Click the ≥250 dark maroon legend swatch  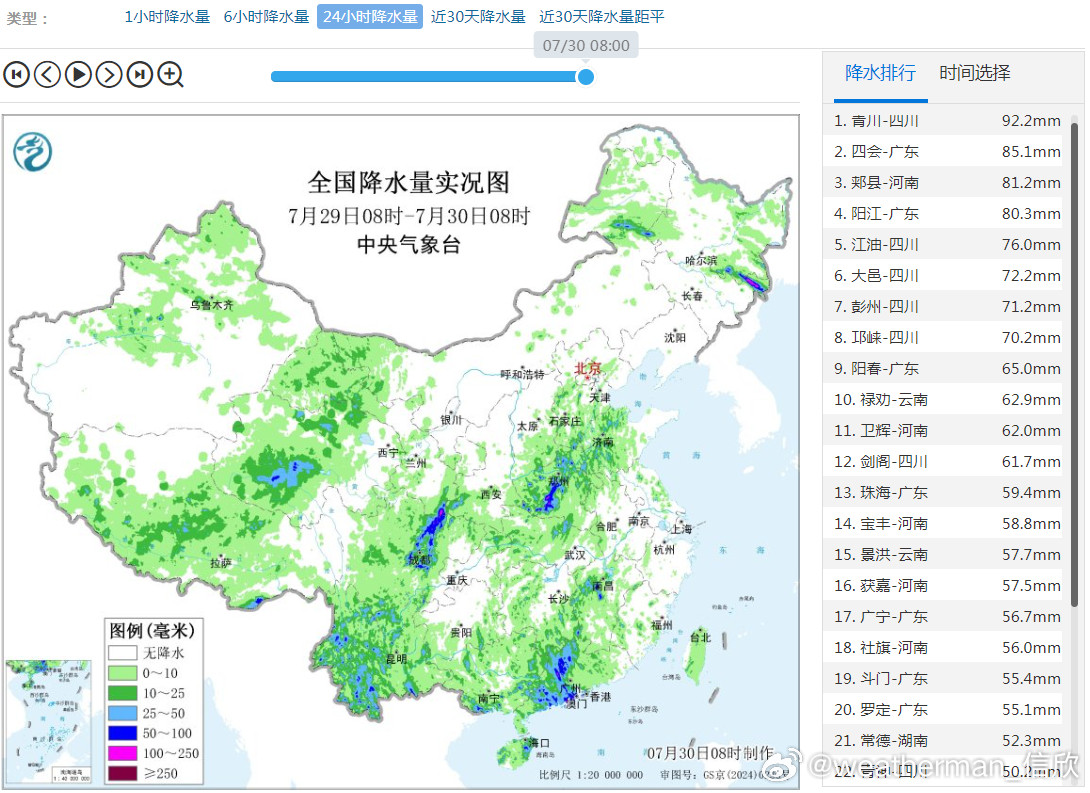[x=122, y=774]
